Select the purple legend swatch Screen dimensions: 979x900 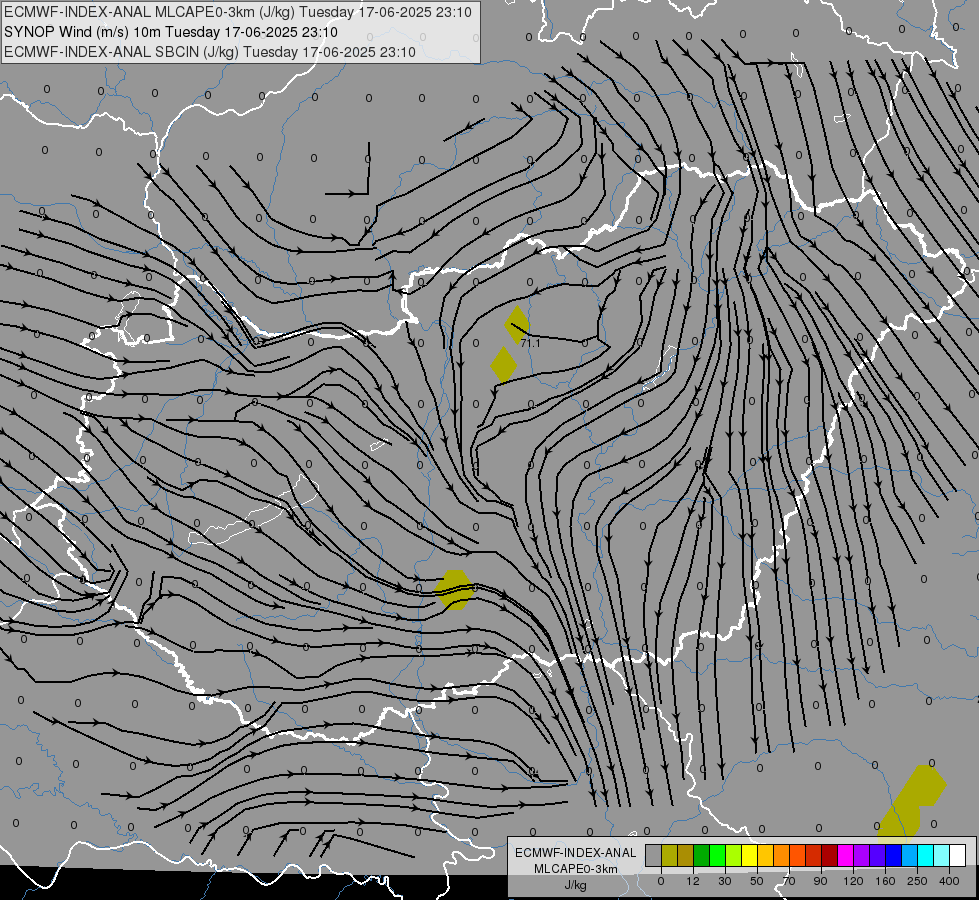pos(862,856)
